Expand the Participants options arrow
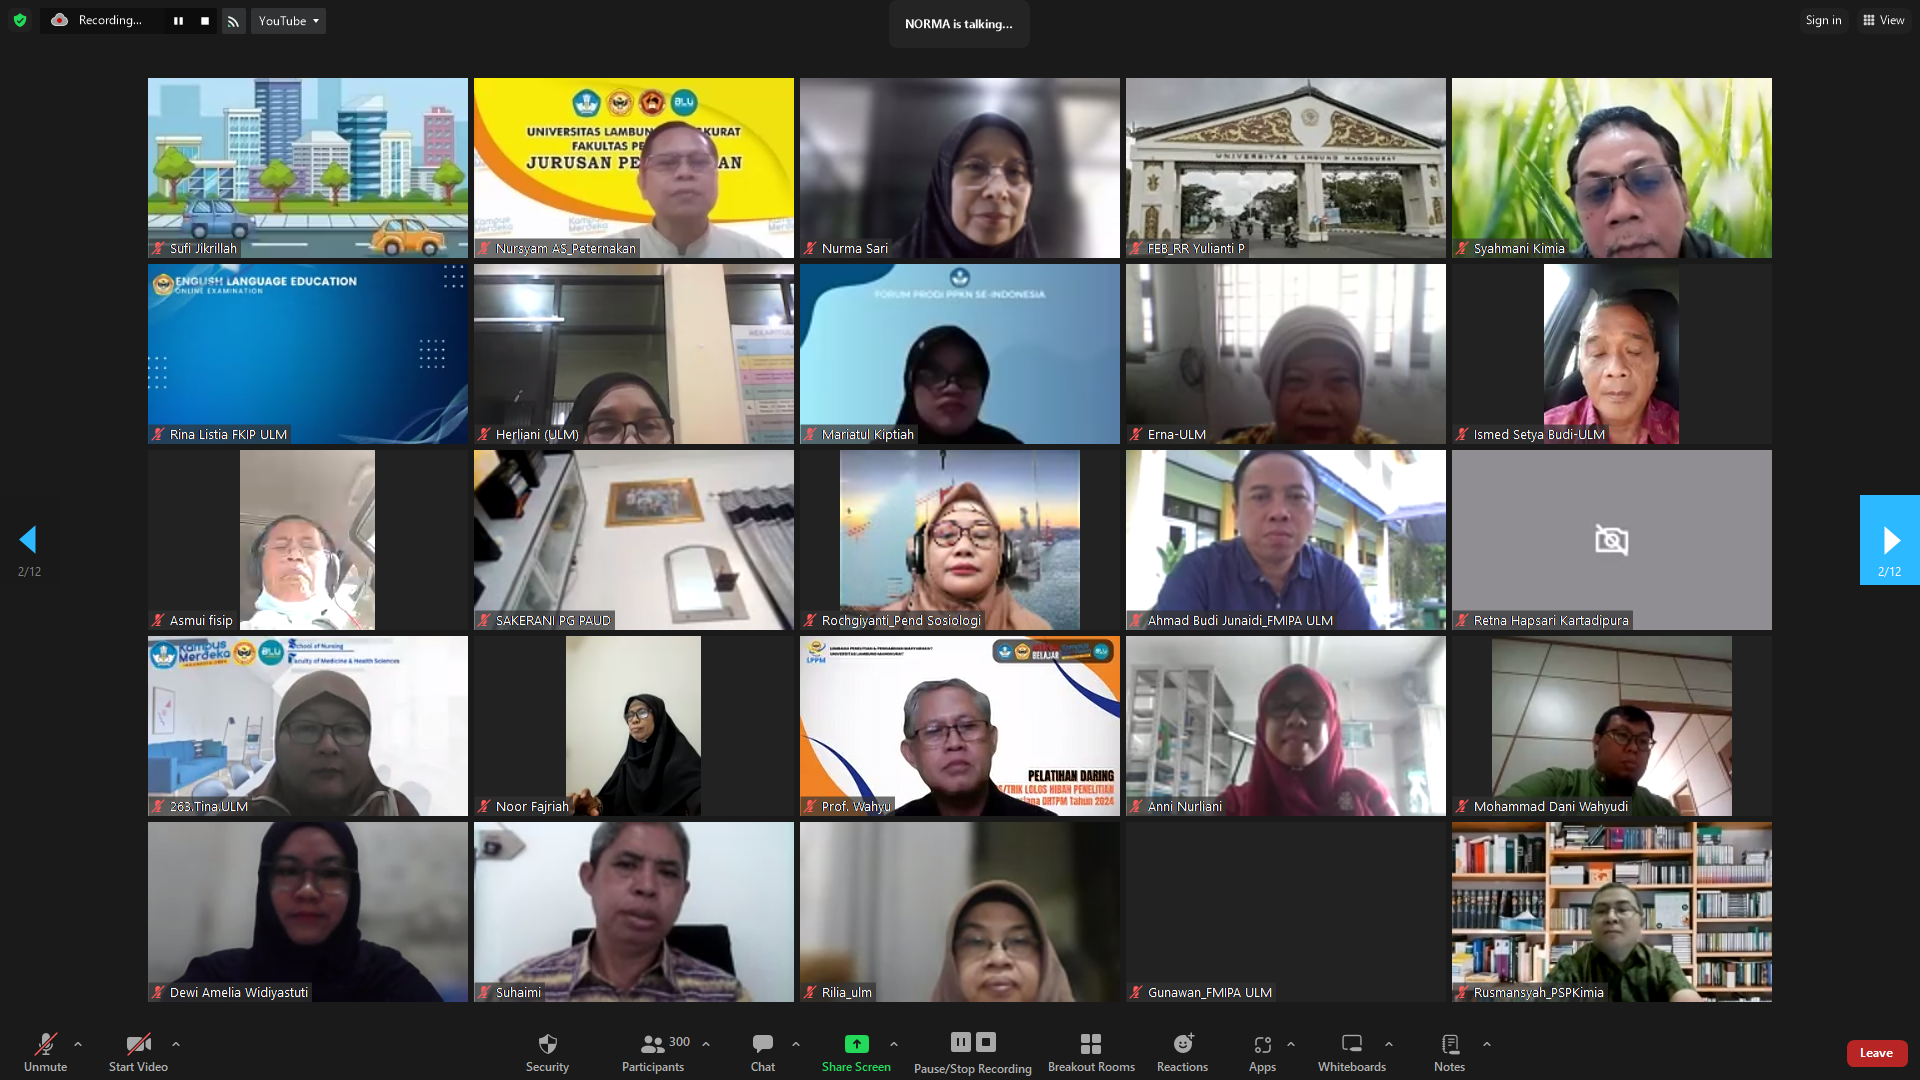This screenshot has height=1080, width=1920. [x=706, y=1044]
